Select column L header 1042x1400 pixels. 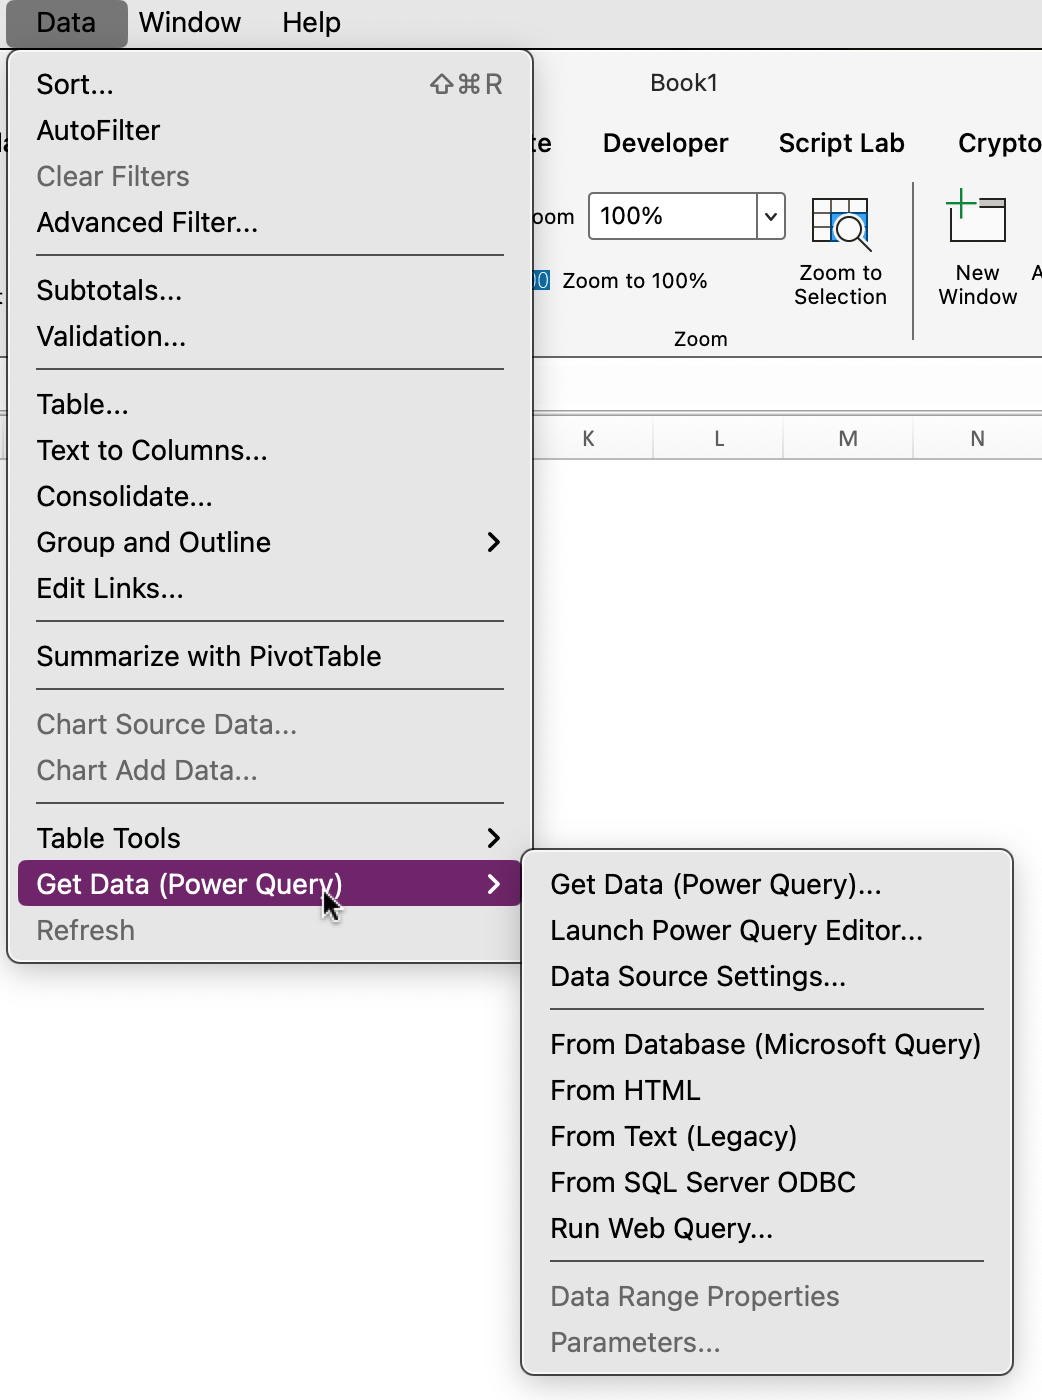coord(718,438)
